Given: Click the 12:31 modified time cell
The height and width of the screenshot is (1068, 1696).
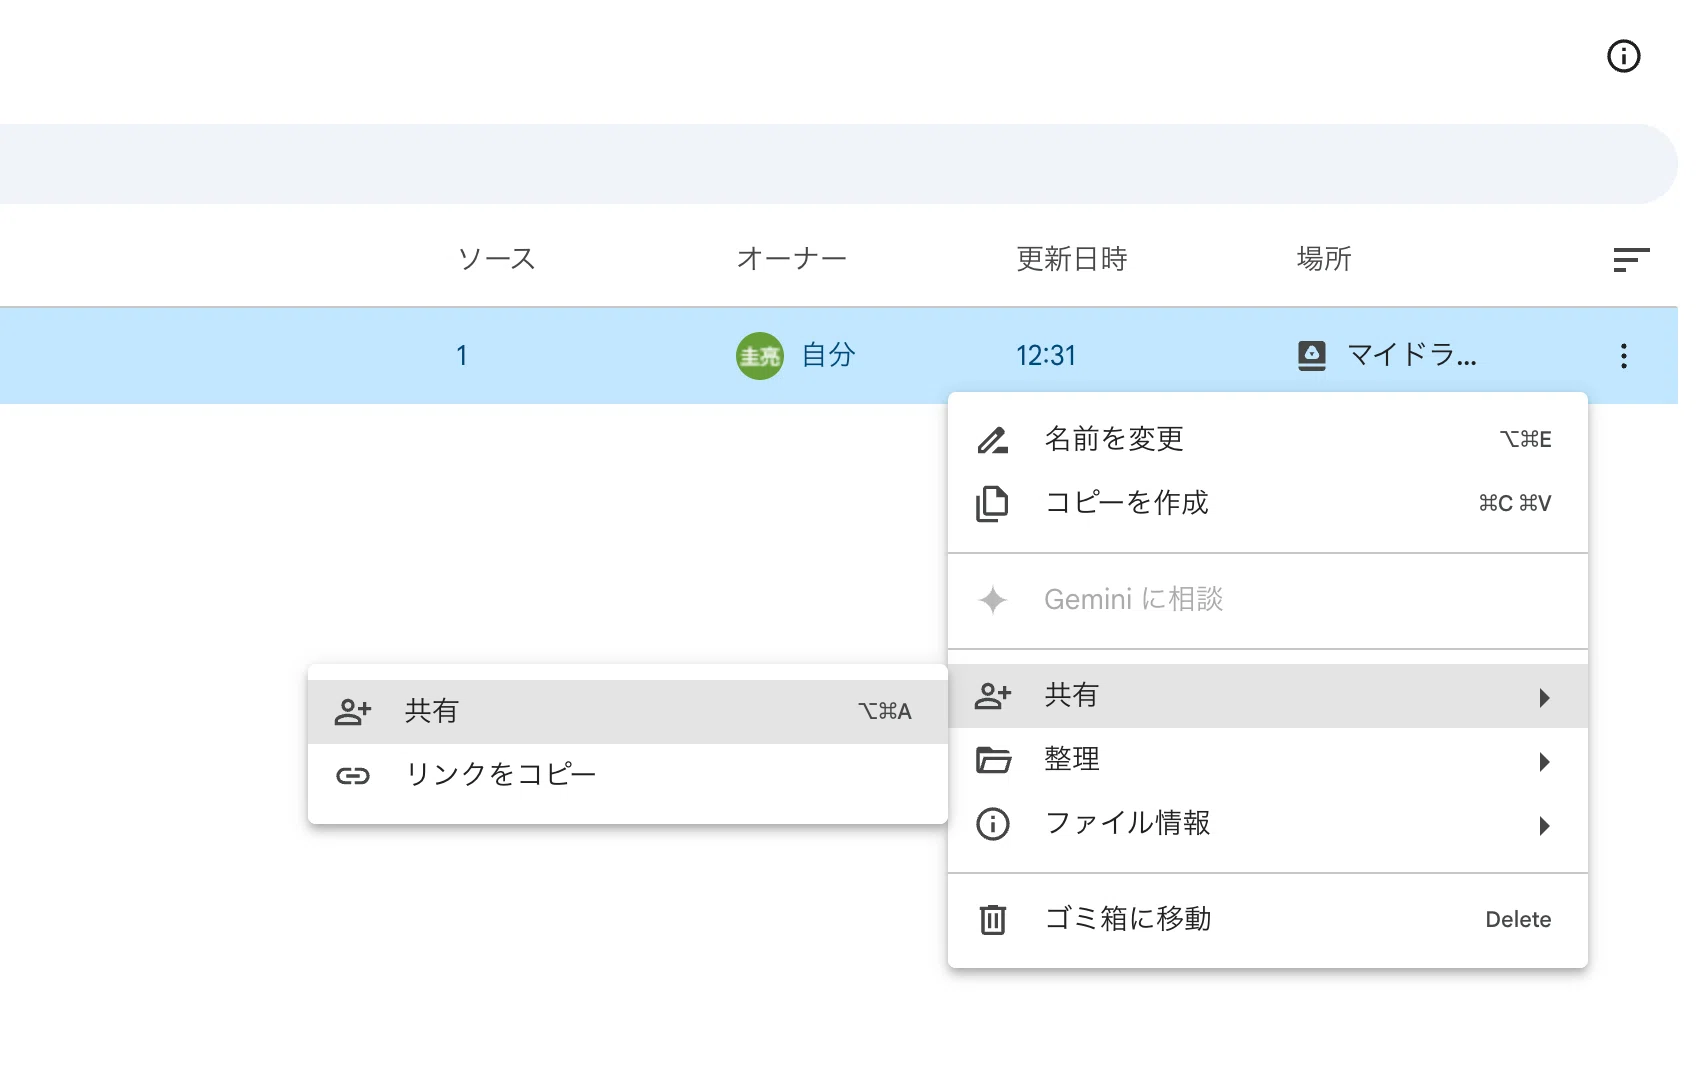Looking at the screenshot, I should (1046, 356).
